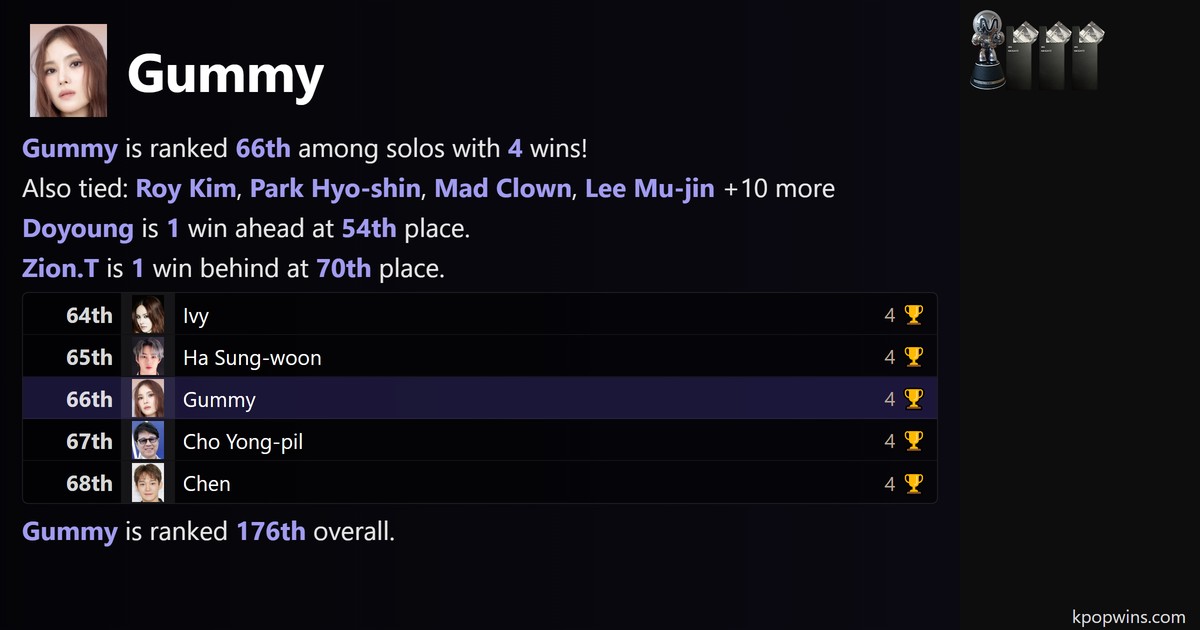Click the trophy icon in Chen's row
Viewport: 1200px width, 630px height.
point(913,484)
